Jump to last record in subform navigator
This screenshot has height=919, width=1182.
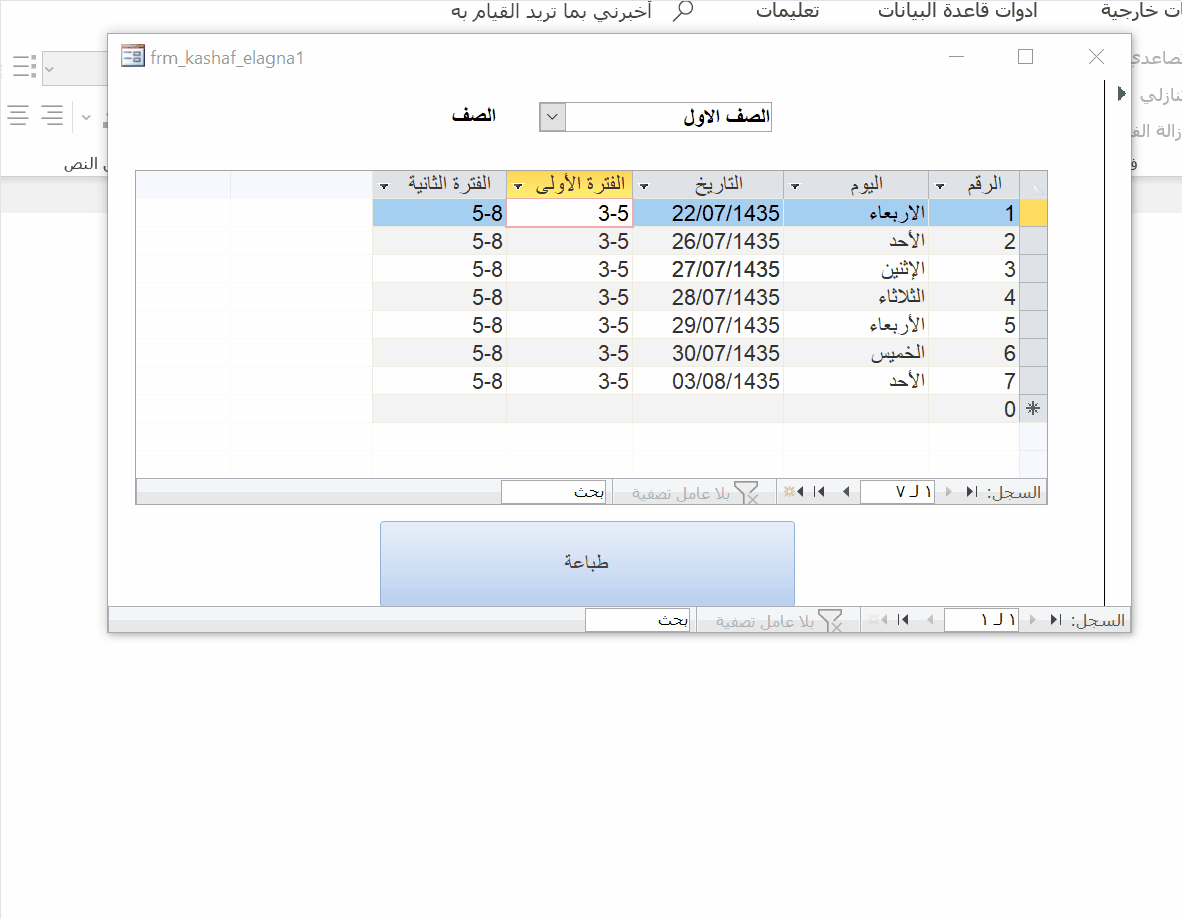coord(819,492)
